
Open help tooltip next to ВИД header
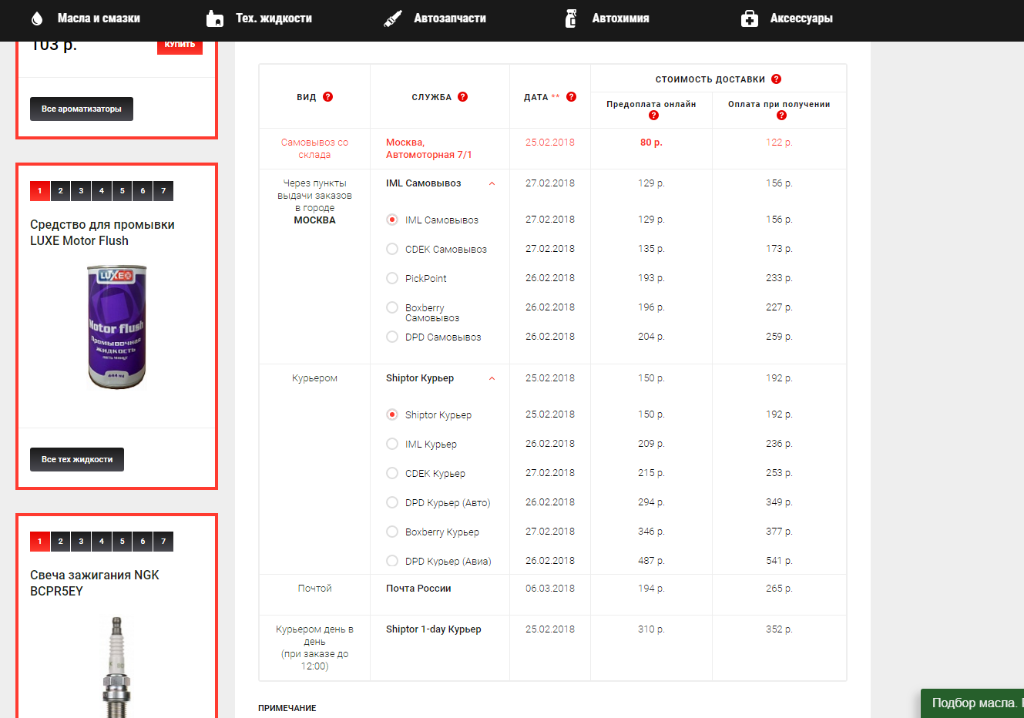328,97
